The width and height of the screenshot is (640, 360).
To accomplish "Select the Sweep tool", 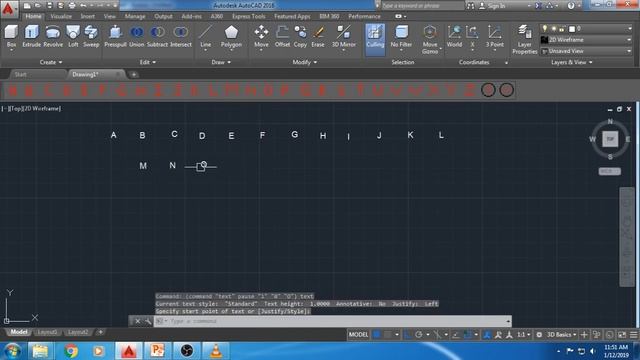I will point(91,37).
